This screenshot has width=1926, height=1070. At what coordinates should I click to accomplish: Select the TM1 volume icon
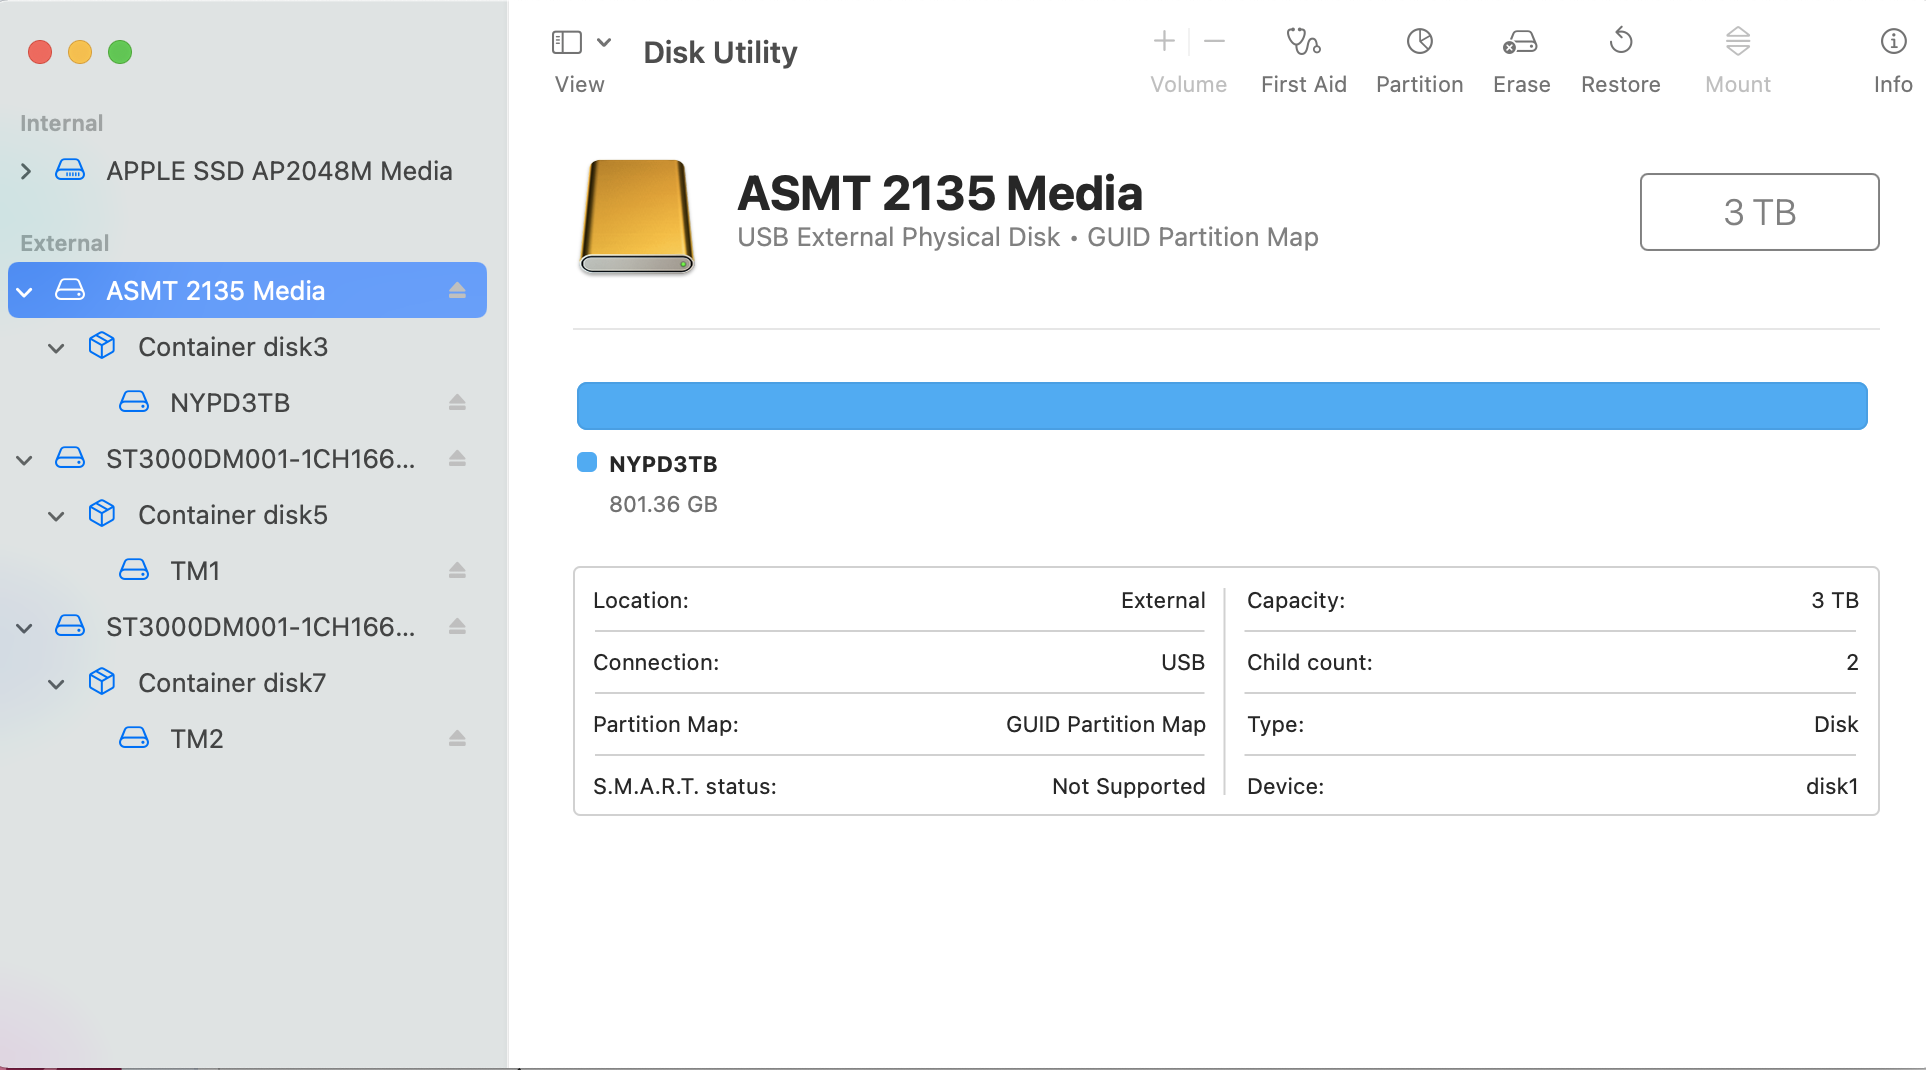pos(134,570)
